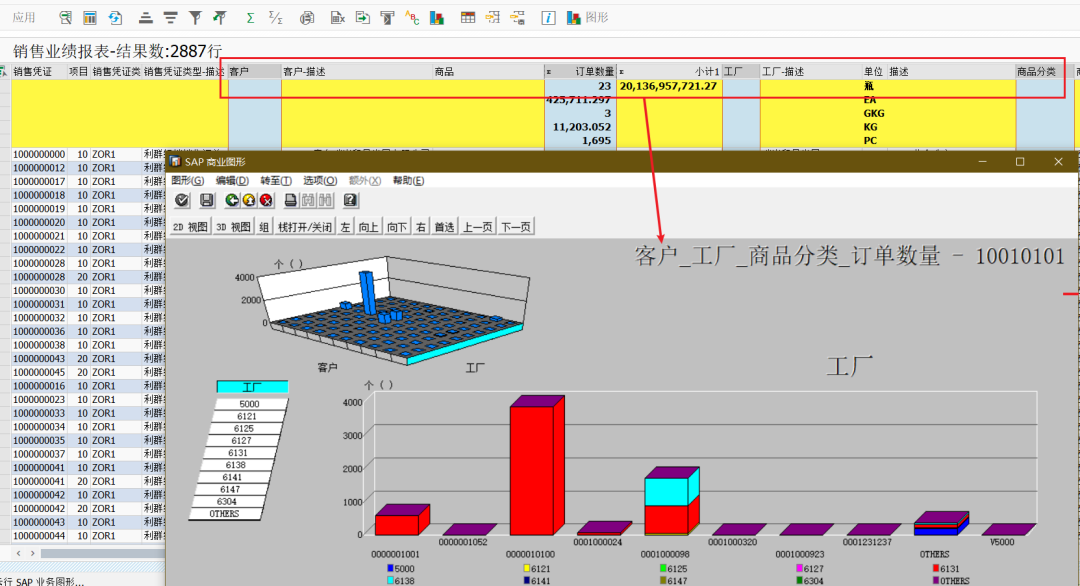Click the 右 rotate button

click(421, 227)
